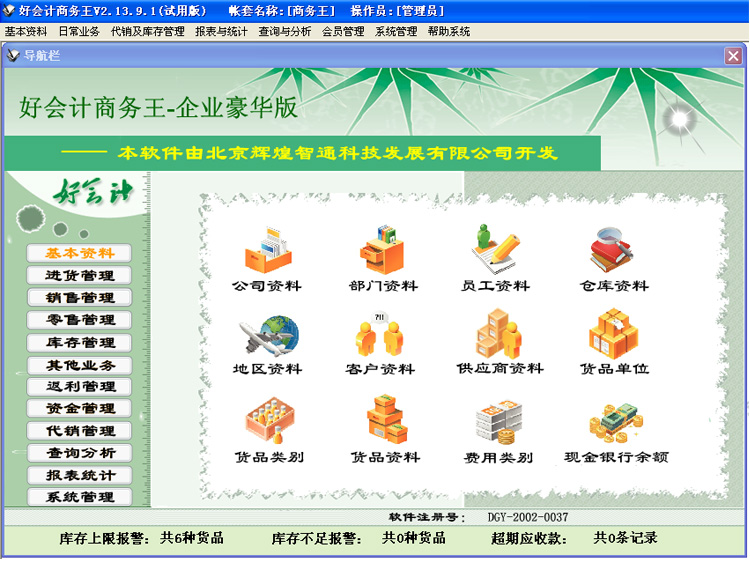Open the 现金银行余额 money icon

(x=616, y=422)
